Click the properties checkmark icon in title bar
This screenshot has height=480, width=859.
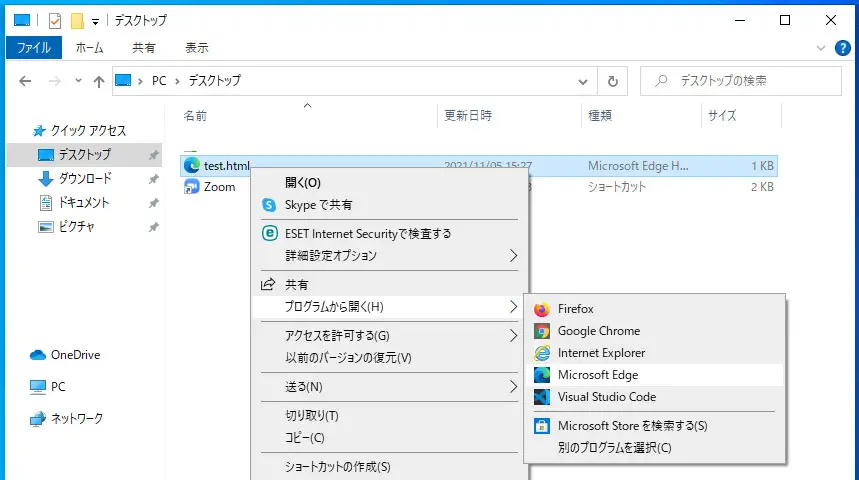click(55, 21)
